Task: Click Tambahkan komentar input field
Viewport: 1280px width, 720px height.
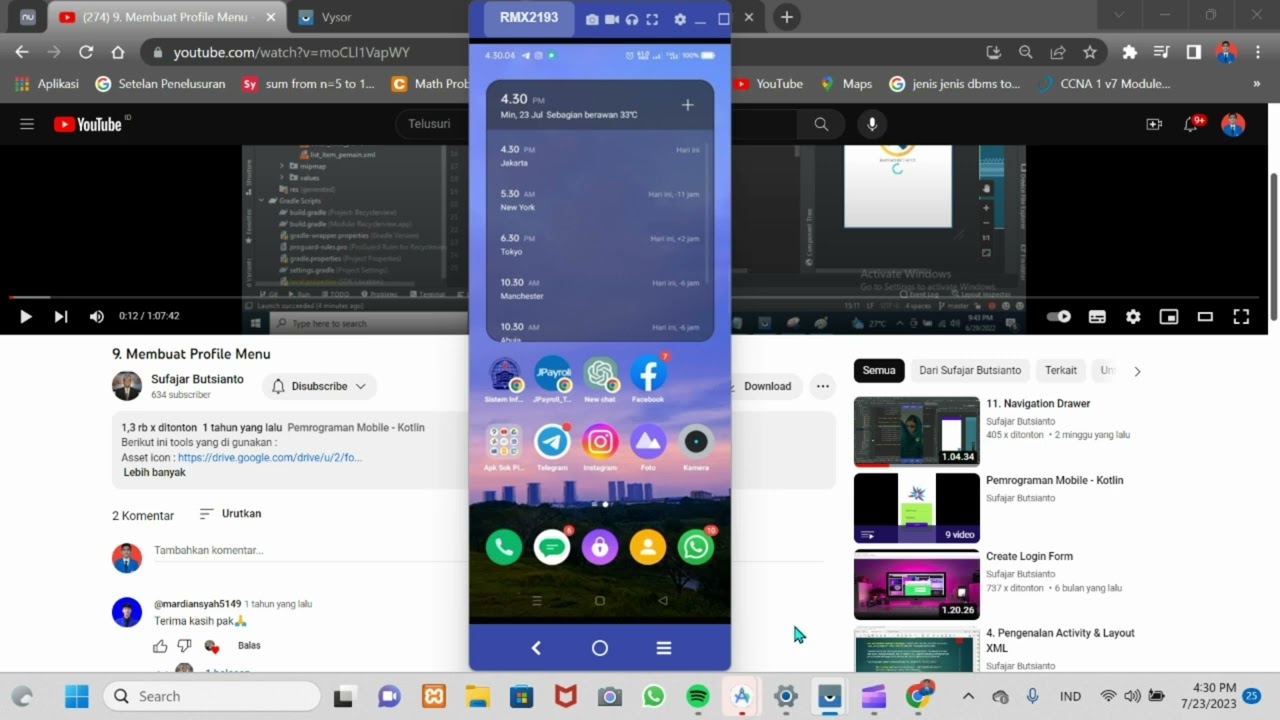Action: pyautogui.click(x=488, y=550)
